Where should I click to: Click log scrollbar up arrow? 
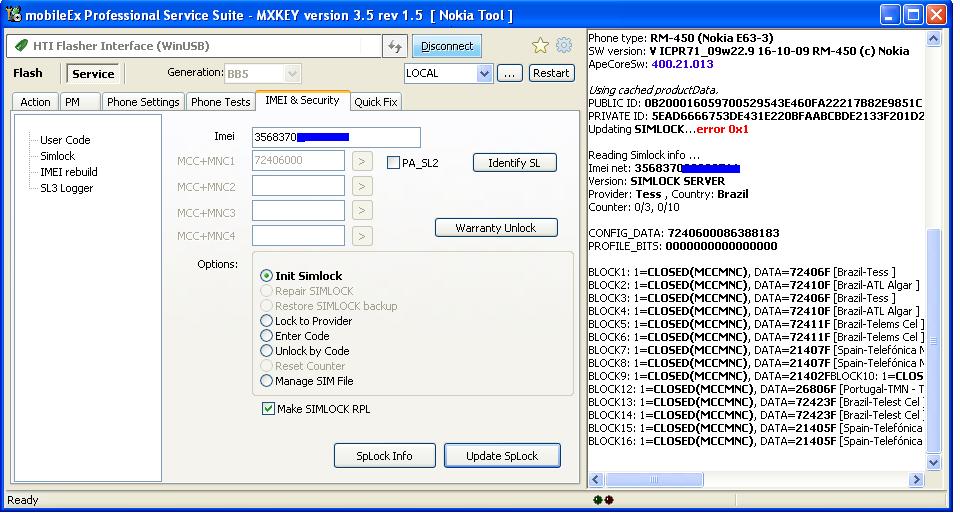(x=934, y=39)
